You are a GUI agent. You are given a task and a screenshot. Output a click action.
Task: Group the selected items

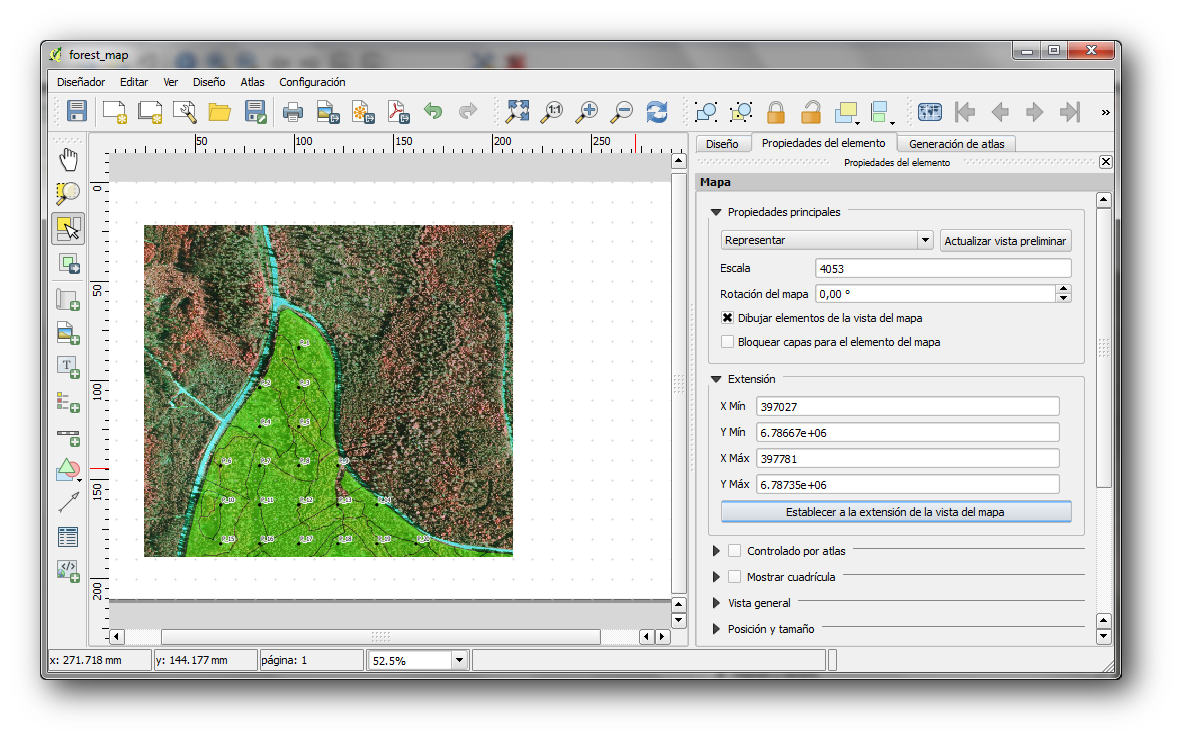click(706, 112)
